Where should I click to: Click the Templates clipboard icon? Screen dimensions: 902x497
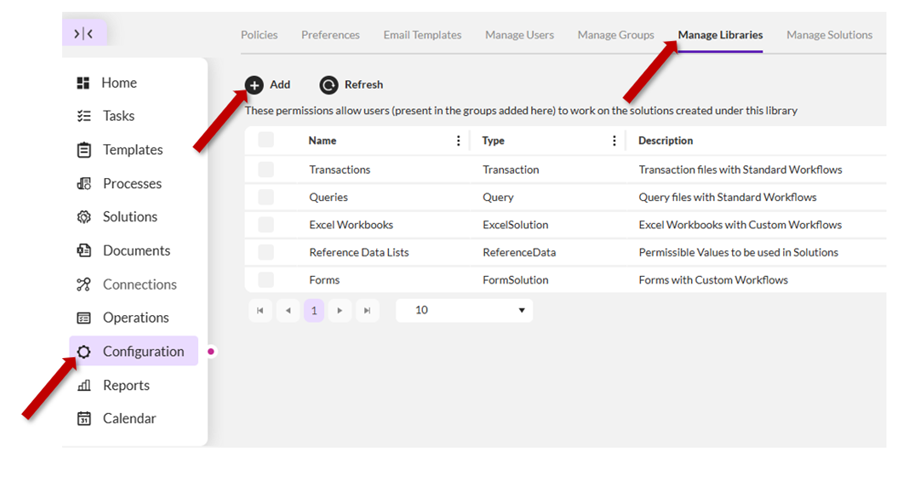click(x=84, y=150)
